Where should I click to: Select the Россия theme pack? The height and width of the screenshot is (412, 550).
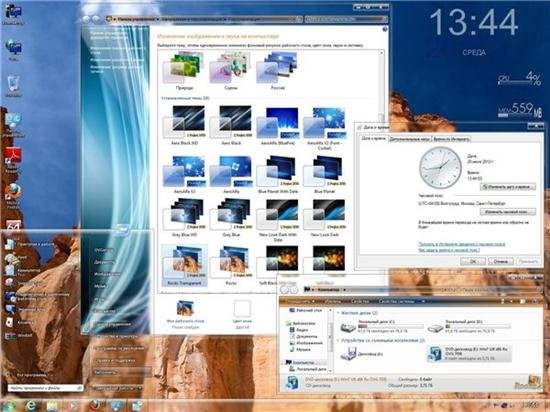(277, 71)
